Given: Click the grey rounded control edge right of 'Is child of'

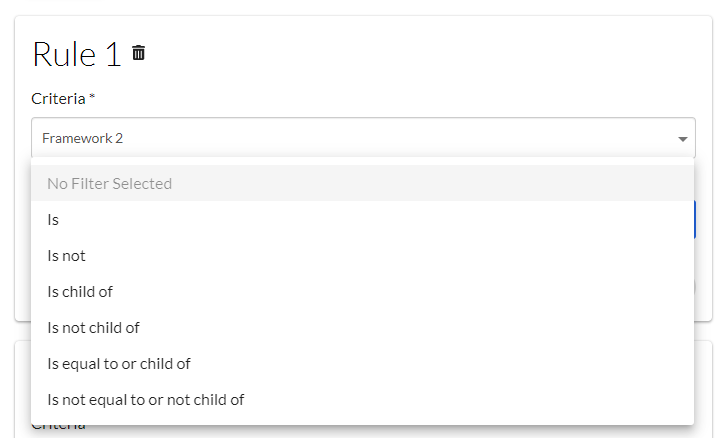Looking at the screenshot, I should tap(695, 289).
